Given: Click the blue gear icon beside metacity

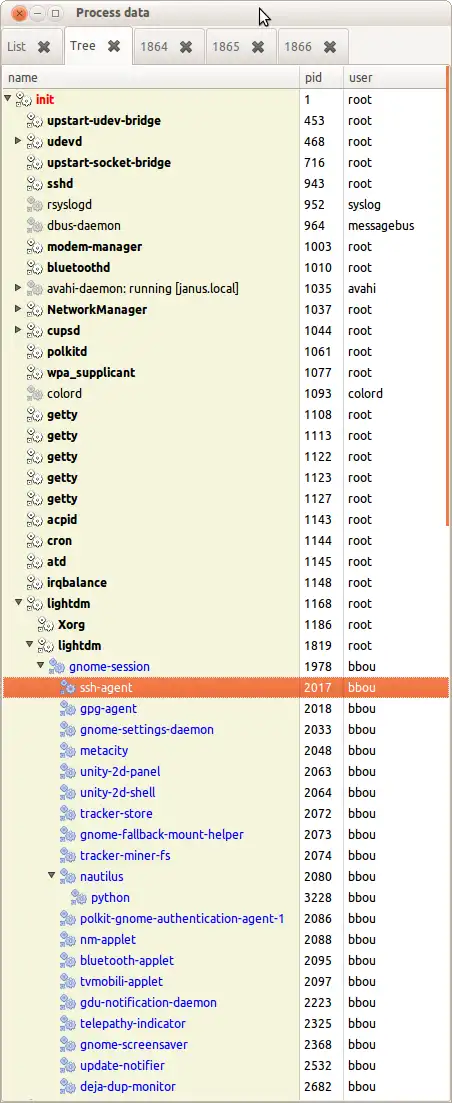Looking at the screenshot, I should [68, 751].
